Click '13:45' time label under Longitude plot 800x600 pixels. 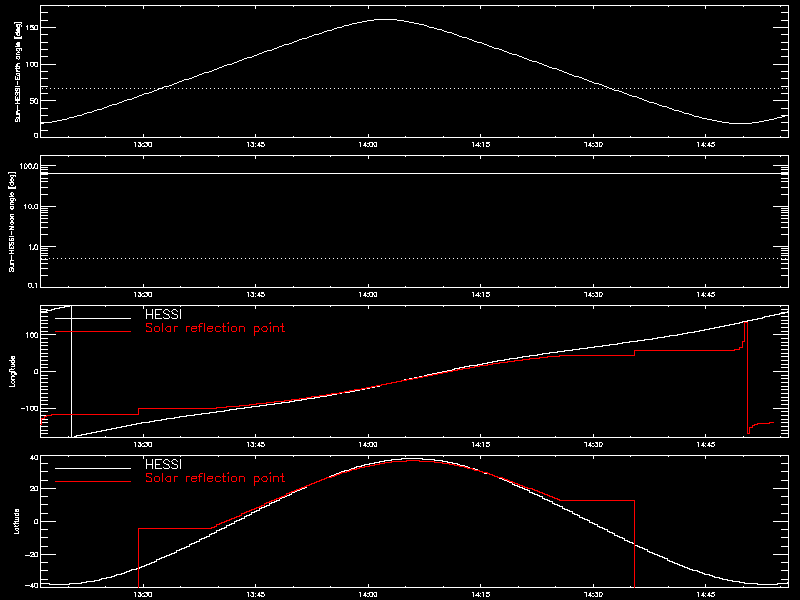pos(256,445)
